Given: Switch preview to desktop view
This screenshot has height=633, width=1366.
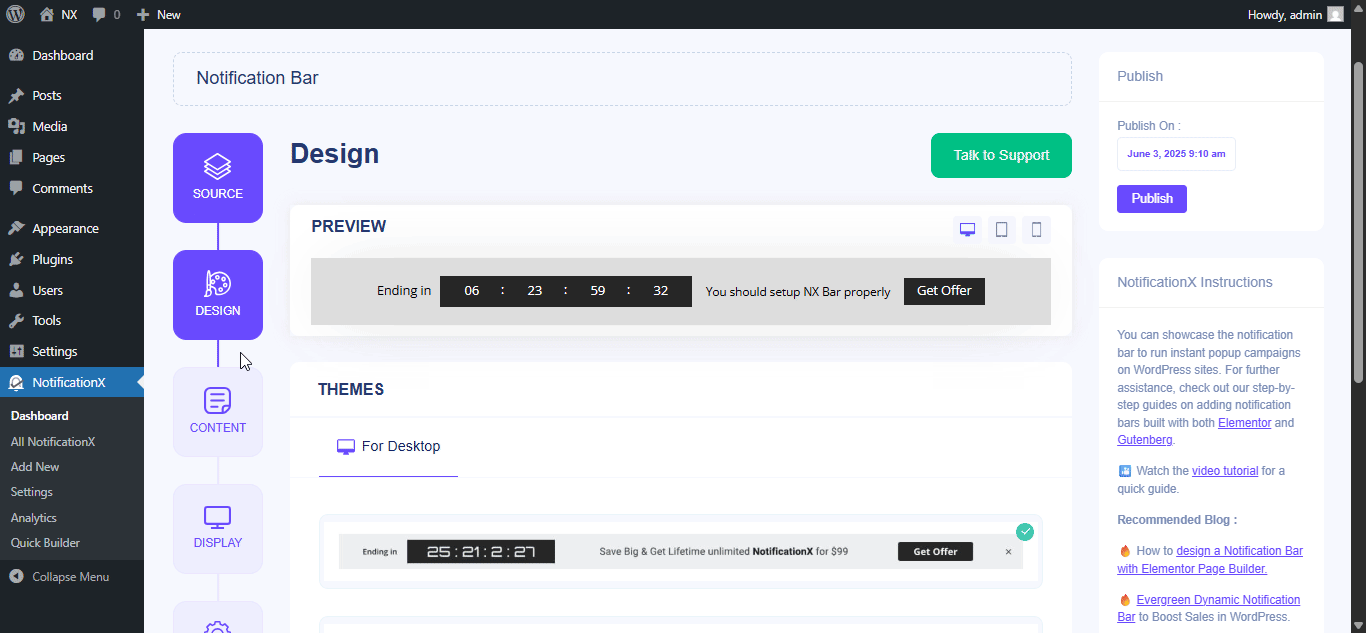Looking at the screenshot, I should (967, 230).
